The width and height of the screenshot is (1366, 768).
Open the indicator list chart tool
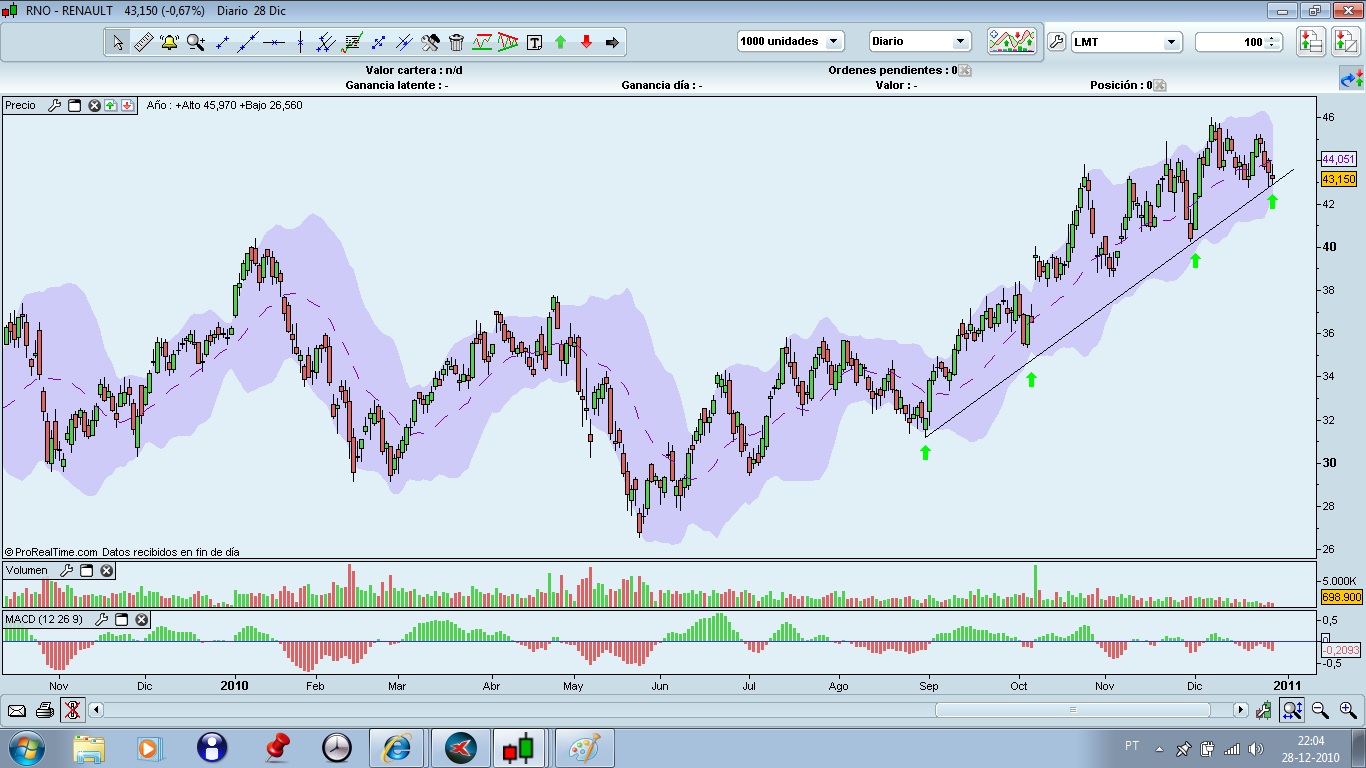coord(352,42)
